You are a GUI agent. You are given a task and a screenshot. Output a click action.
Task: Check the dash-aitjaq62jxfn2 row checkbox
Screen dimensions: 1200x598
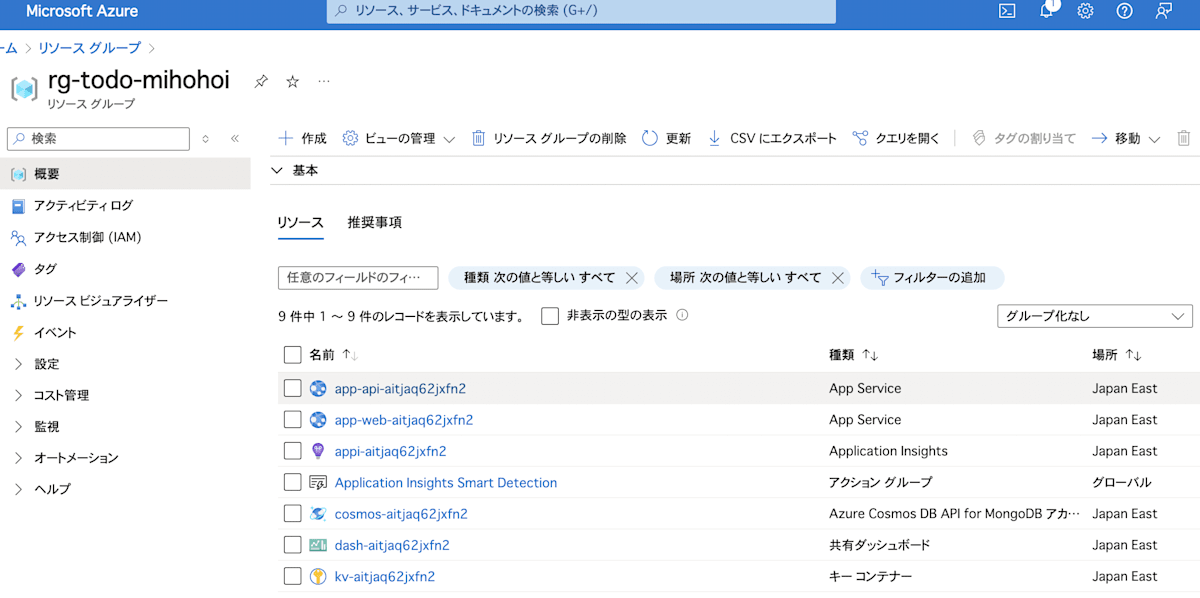[292, 545]
